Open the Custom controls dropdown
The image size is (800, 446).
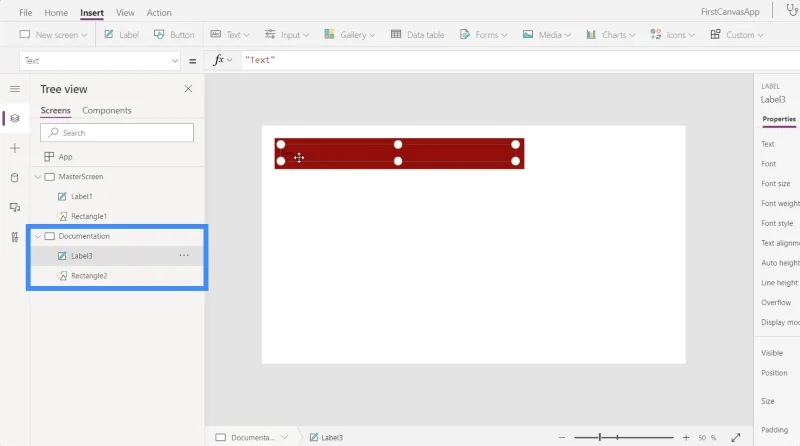[x=736, y=35]
